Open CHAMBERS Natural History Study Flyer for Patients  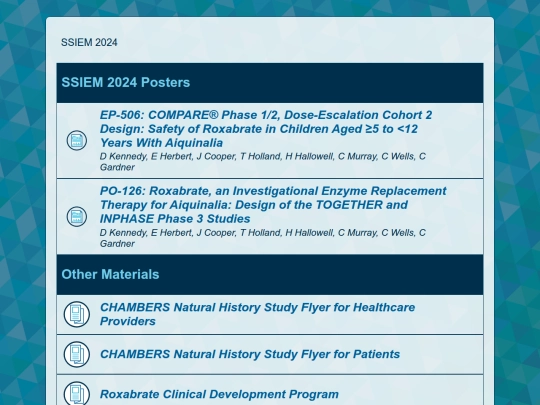(250, 354)
